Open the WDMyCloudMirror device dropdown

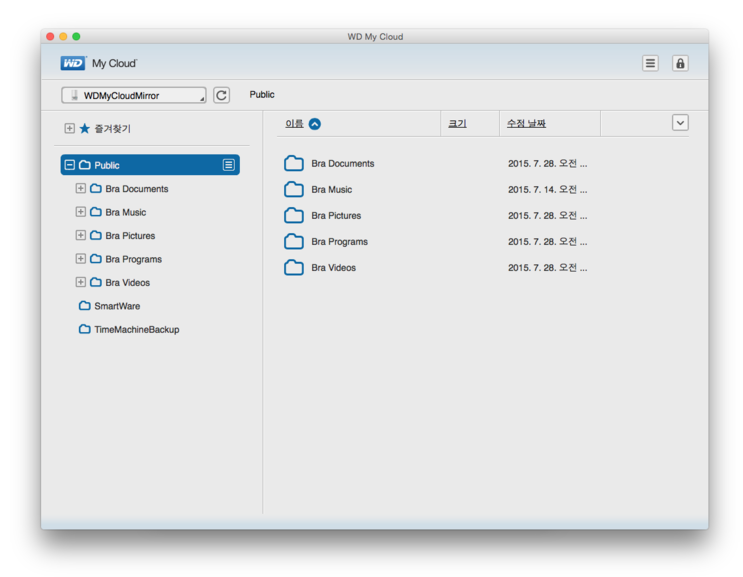(x=134, y=95)
